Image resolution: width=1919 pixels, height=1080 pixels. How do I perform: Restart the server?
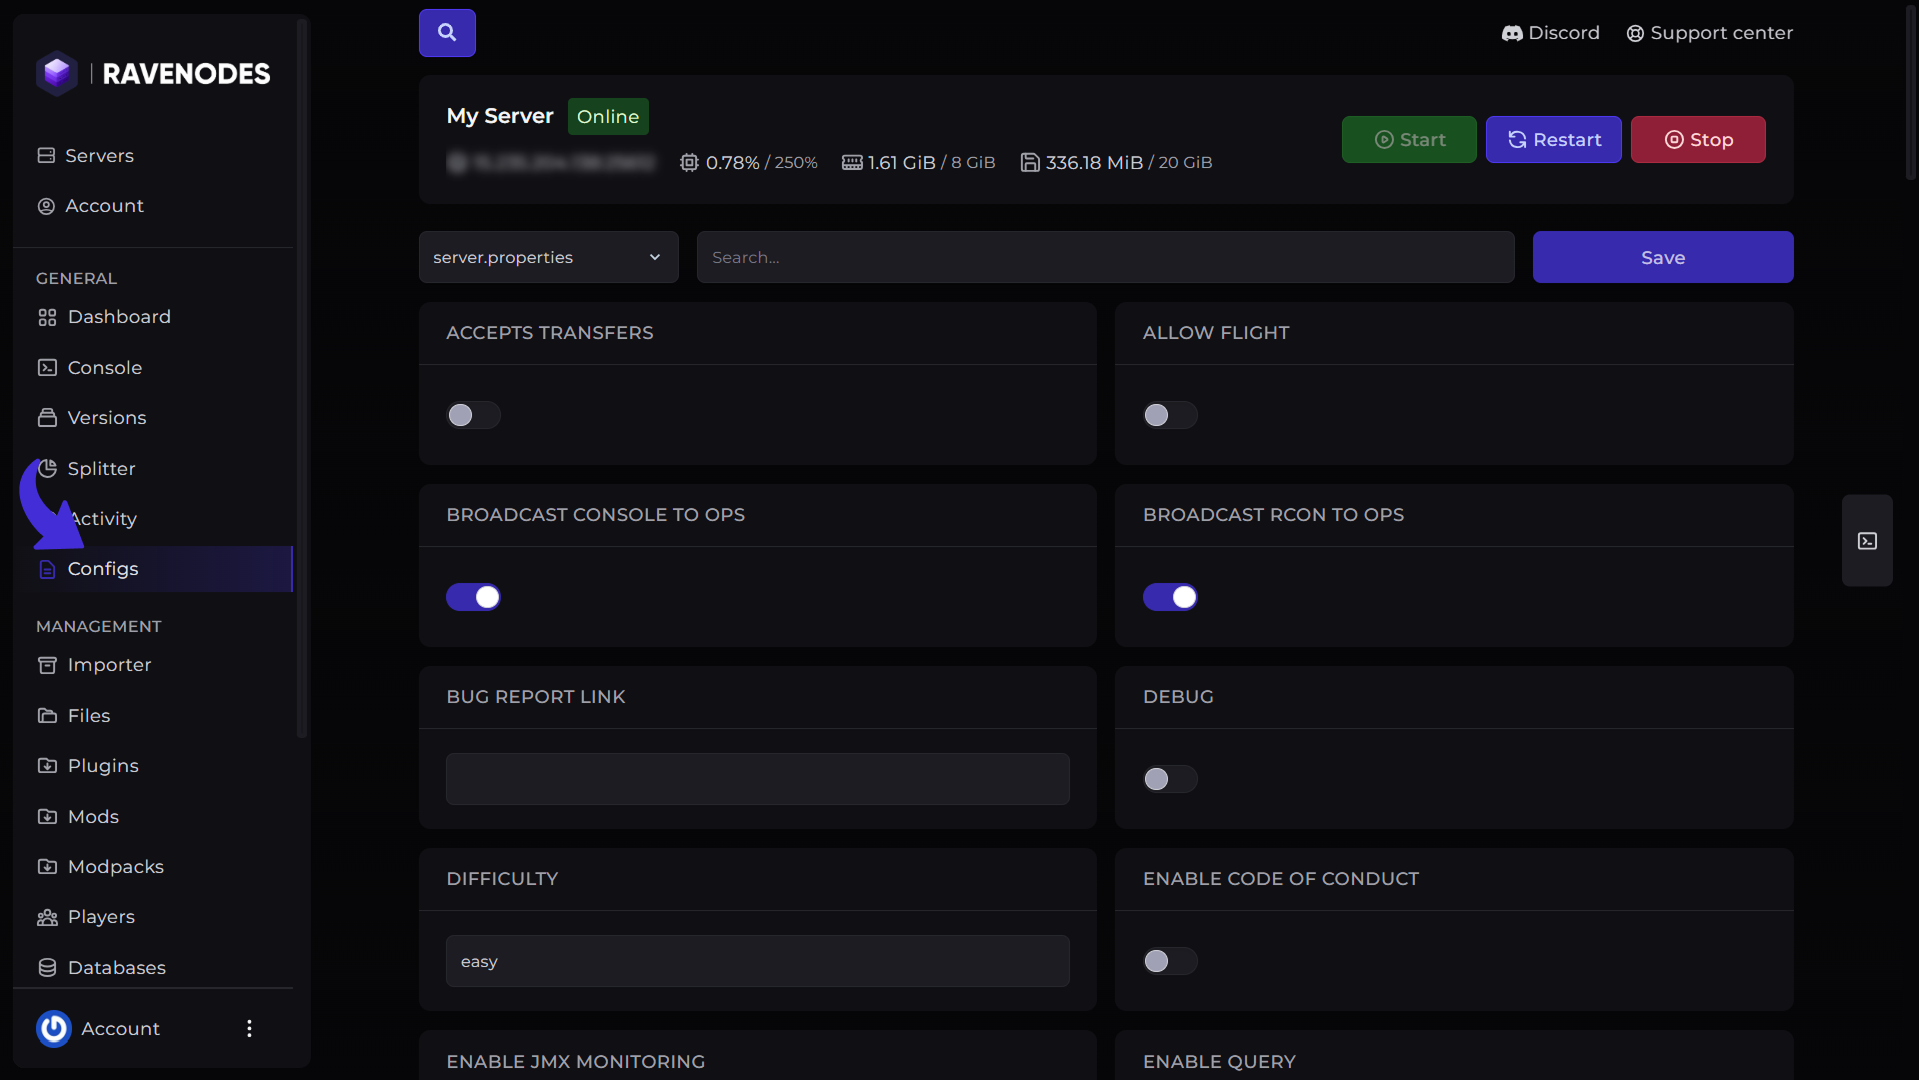click(1553, 140)
